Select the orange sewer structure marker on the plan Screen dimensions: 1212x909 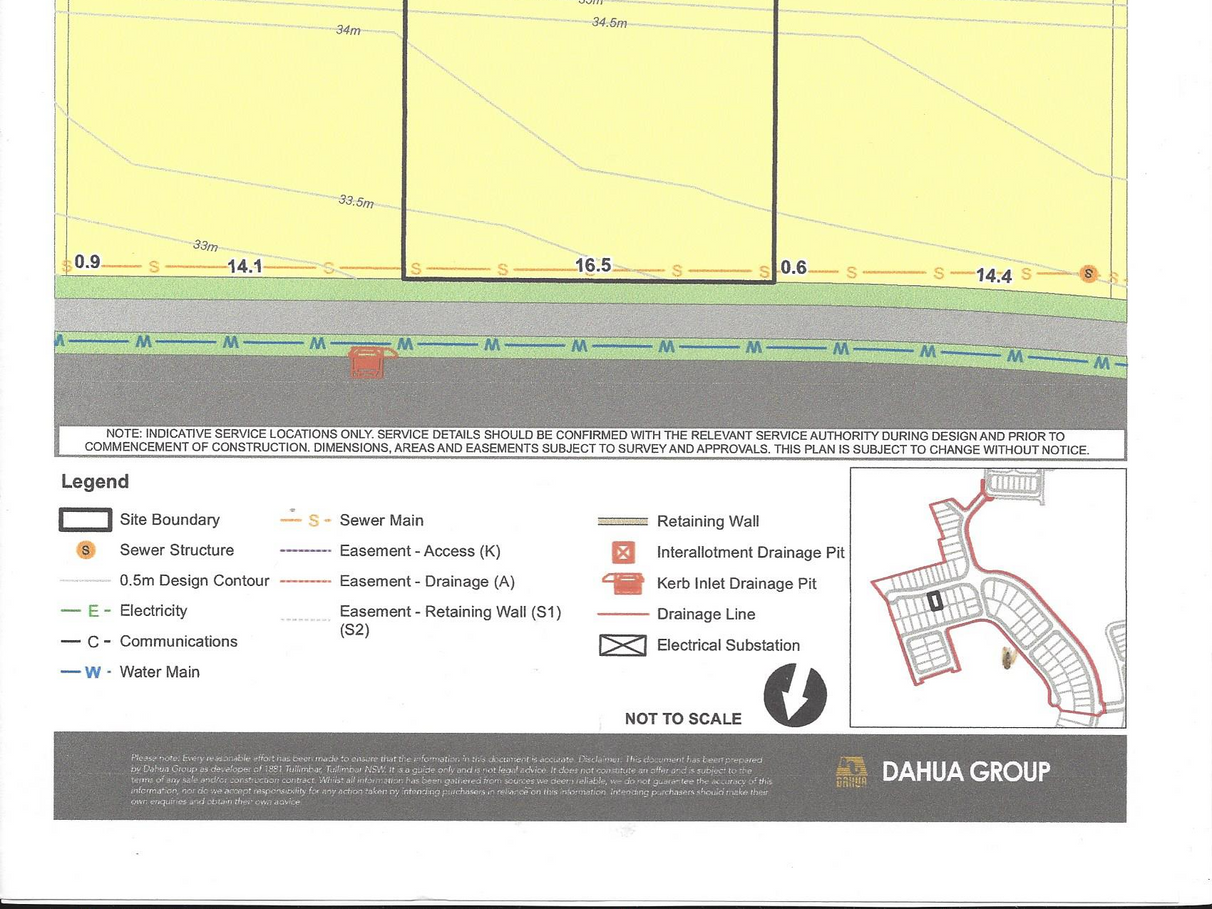[1089, 273]
